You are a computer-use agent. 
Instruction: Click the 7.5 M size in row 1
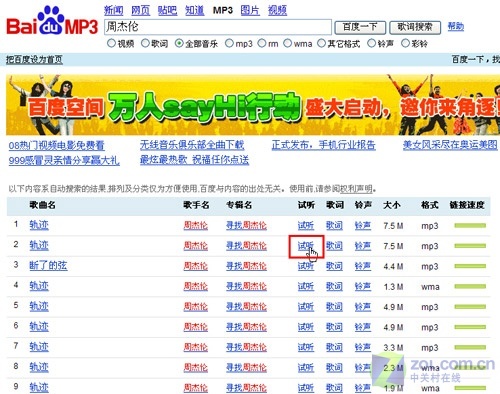click(x=393, y=226)
